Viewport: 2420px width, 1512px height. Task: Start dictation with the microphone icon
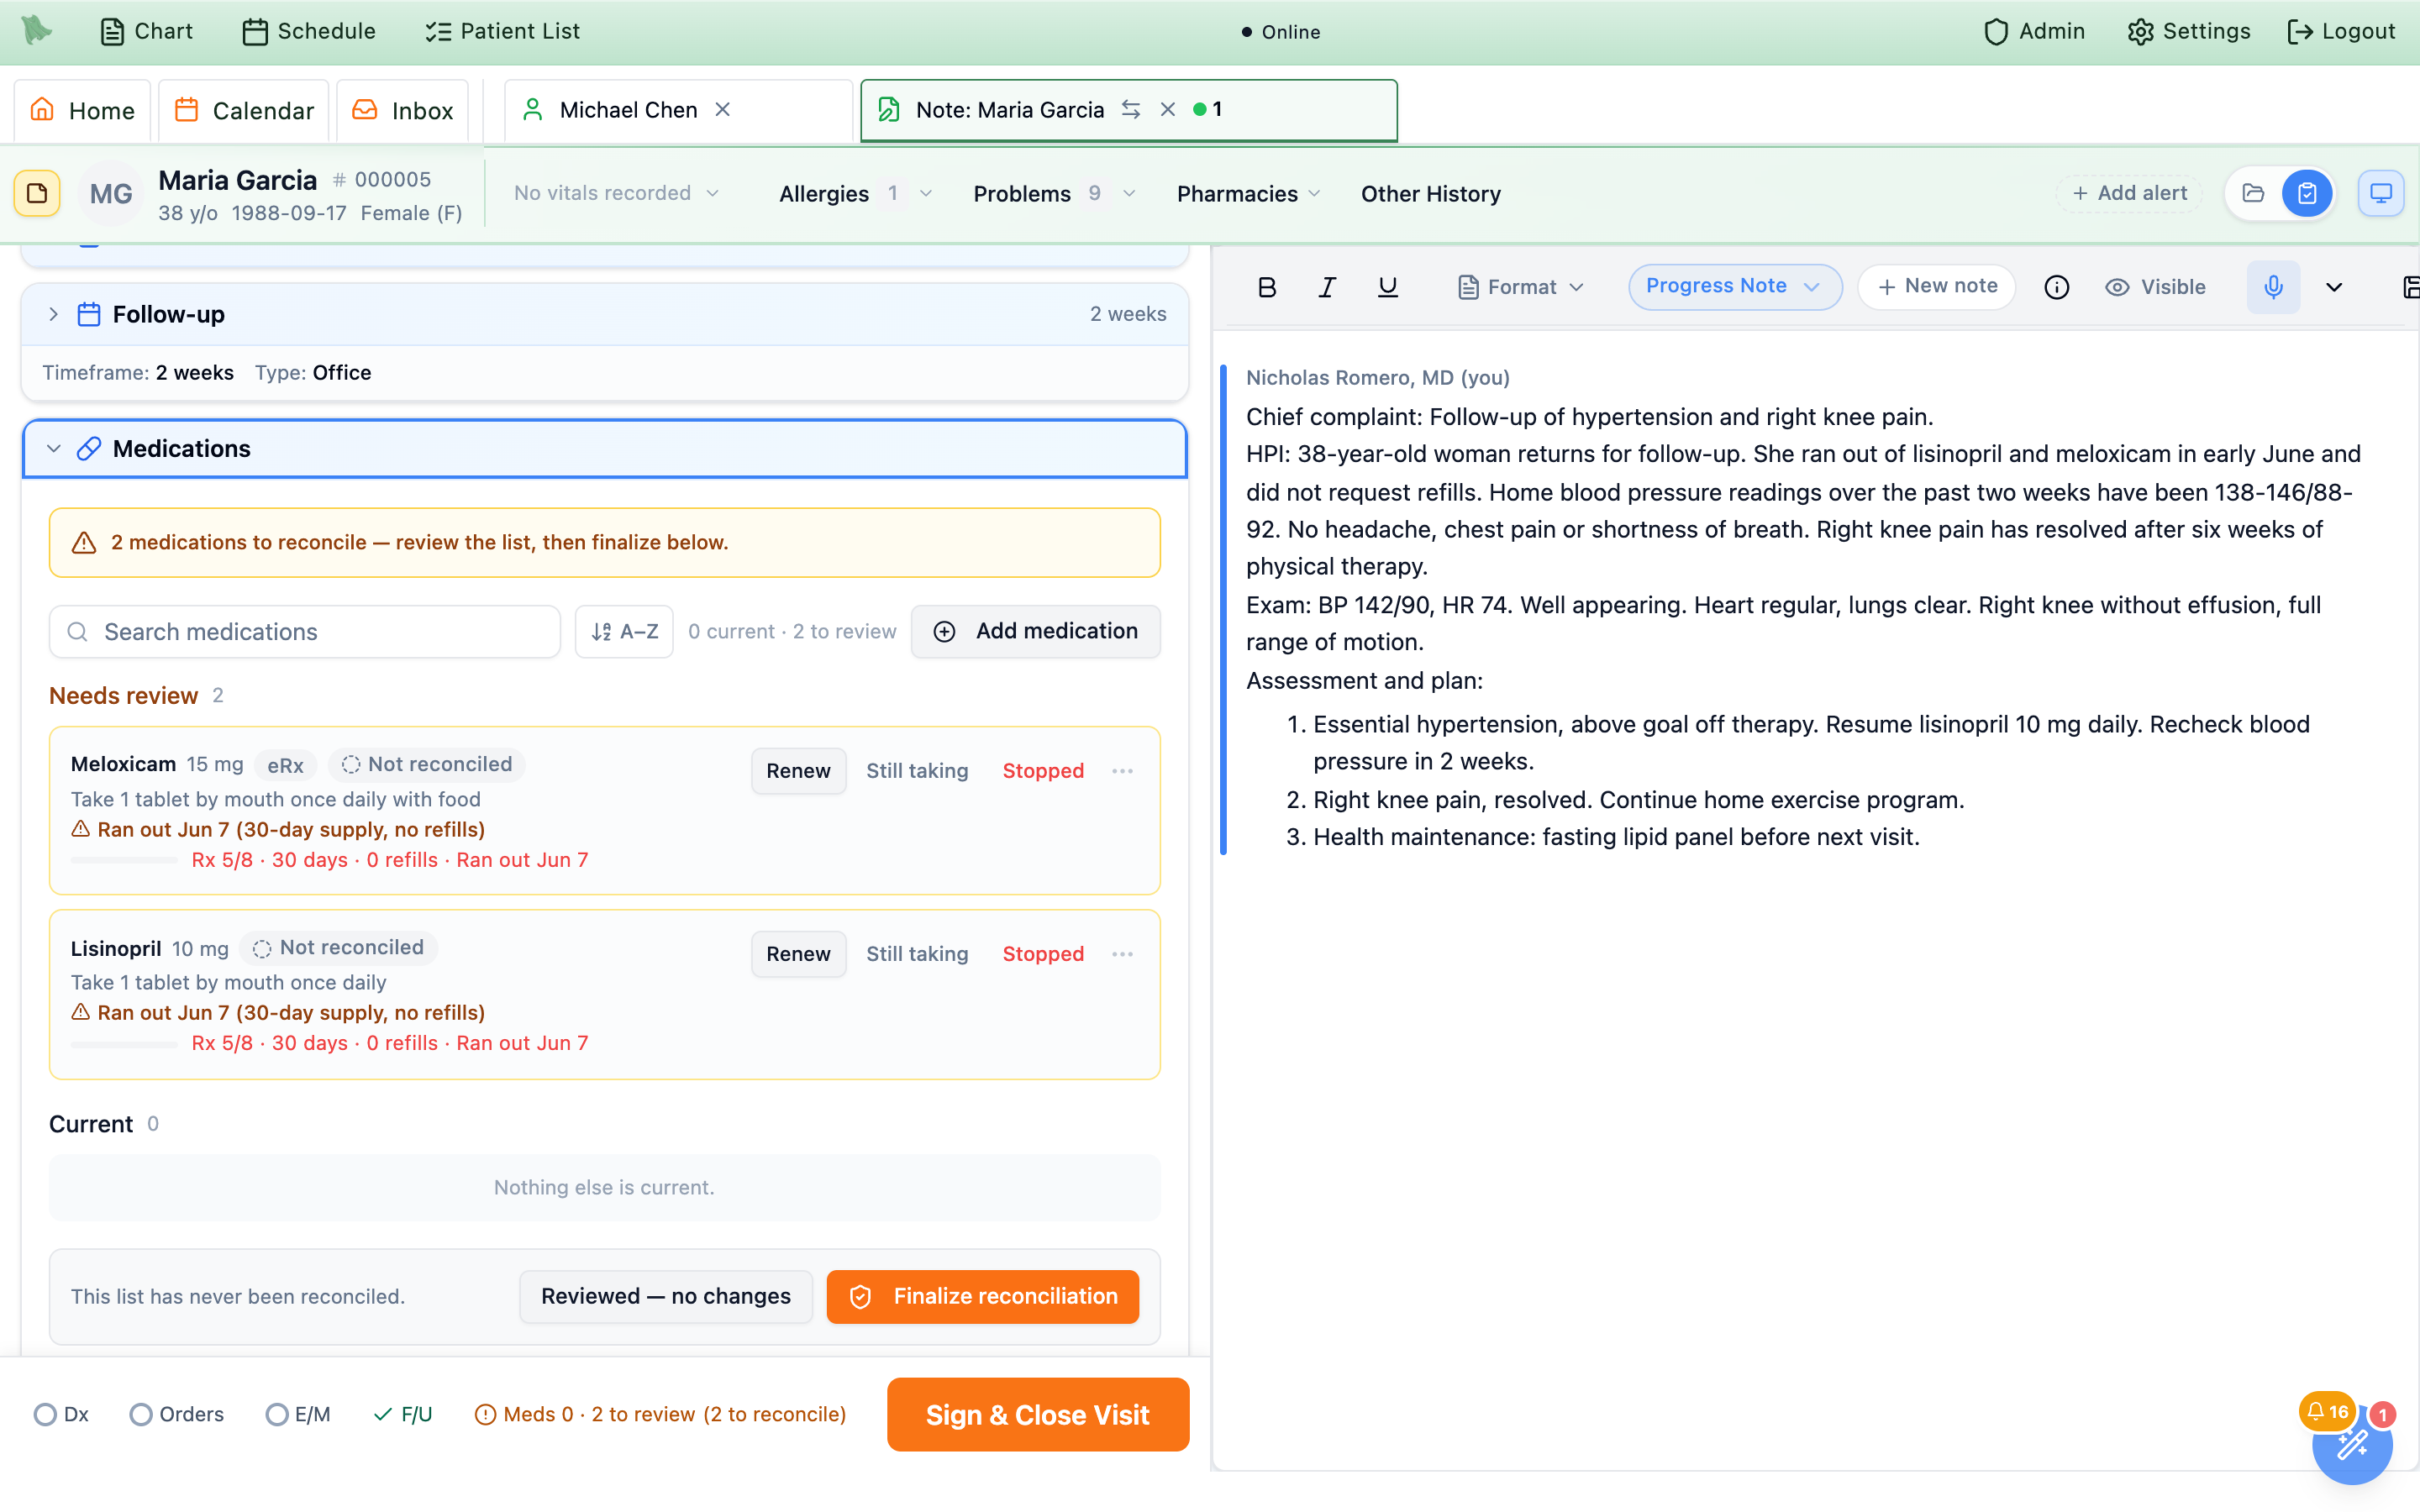2273,287
